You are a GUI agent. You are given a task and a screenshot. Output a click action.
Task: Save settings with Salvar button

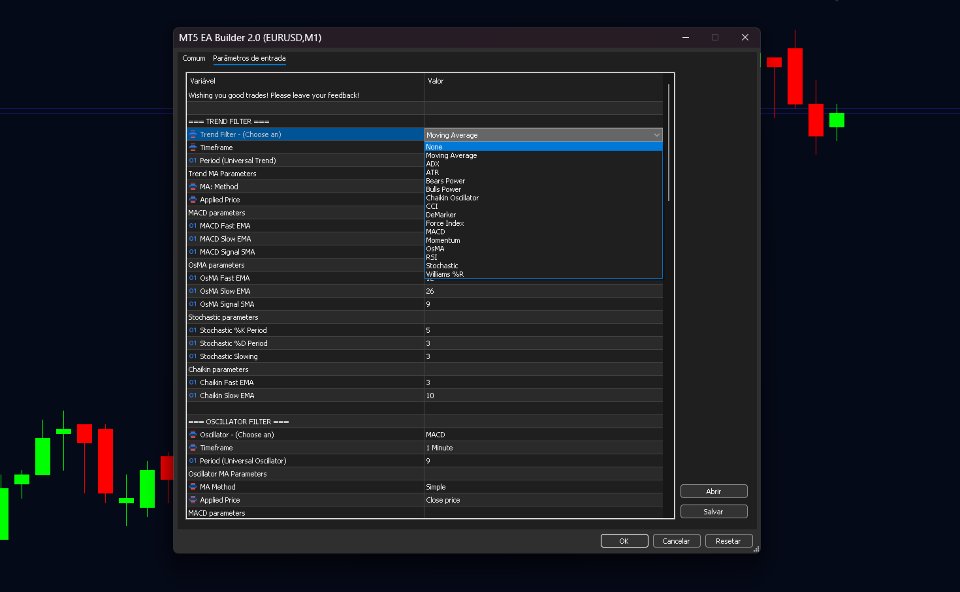(713, 511)
